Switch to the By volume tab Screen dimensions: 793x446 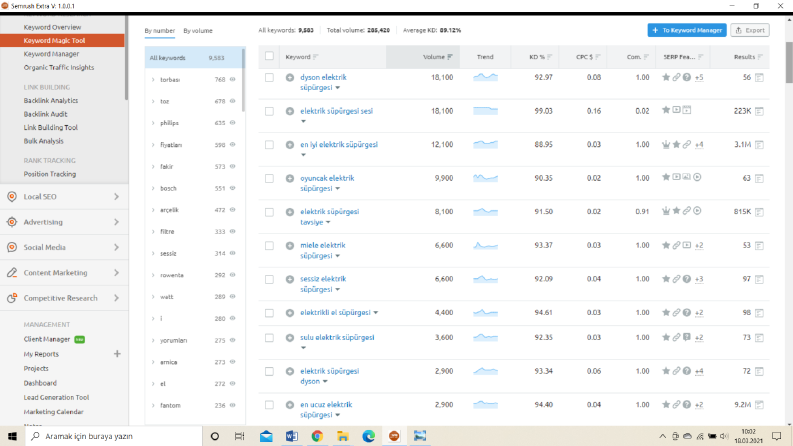(x=198, y=31)
